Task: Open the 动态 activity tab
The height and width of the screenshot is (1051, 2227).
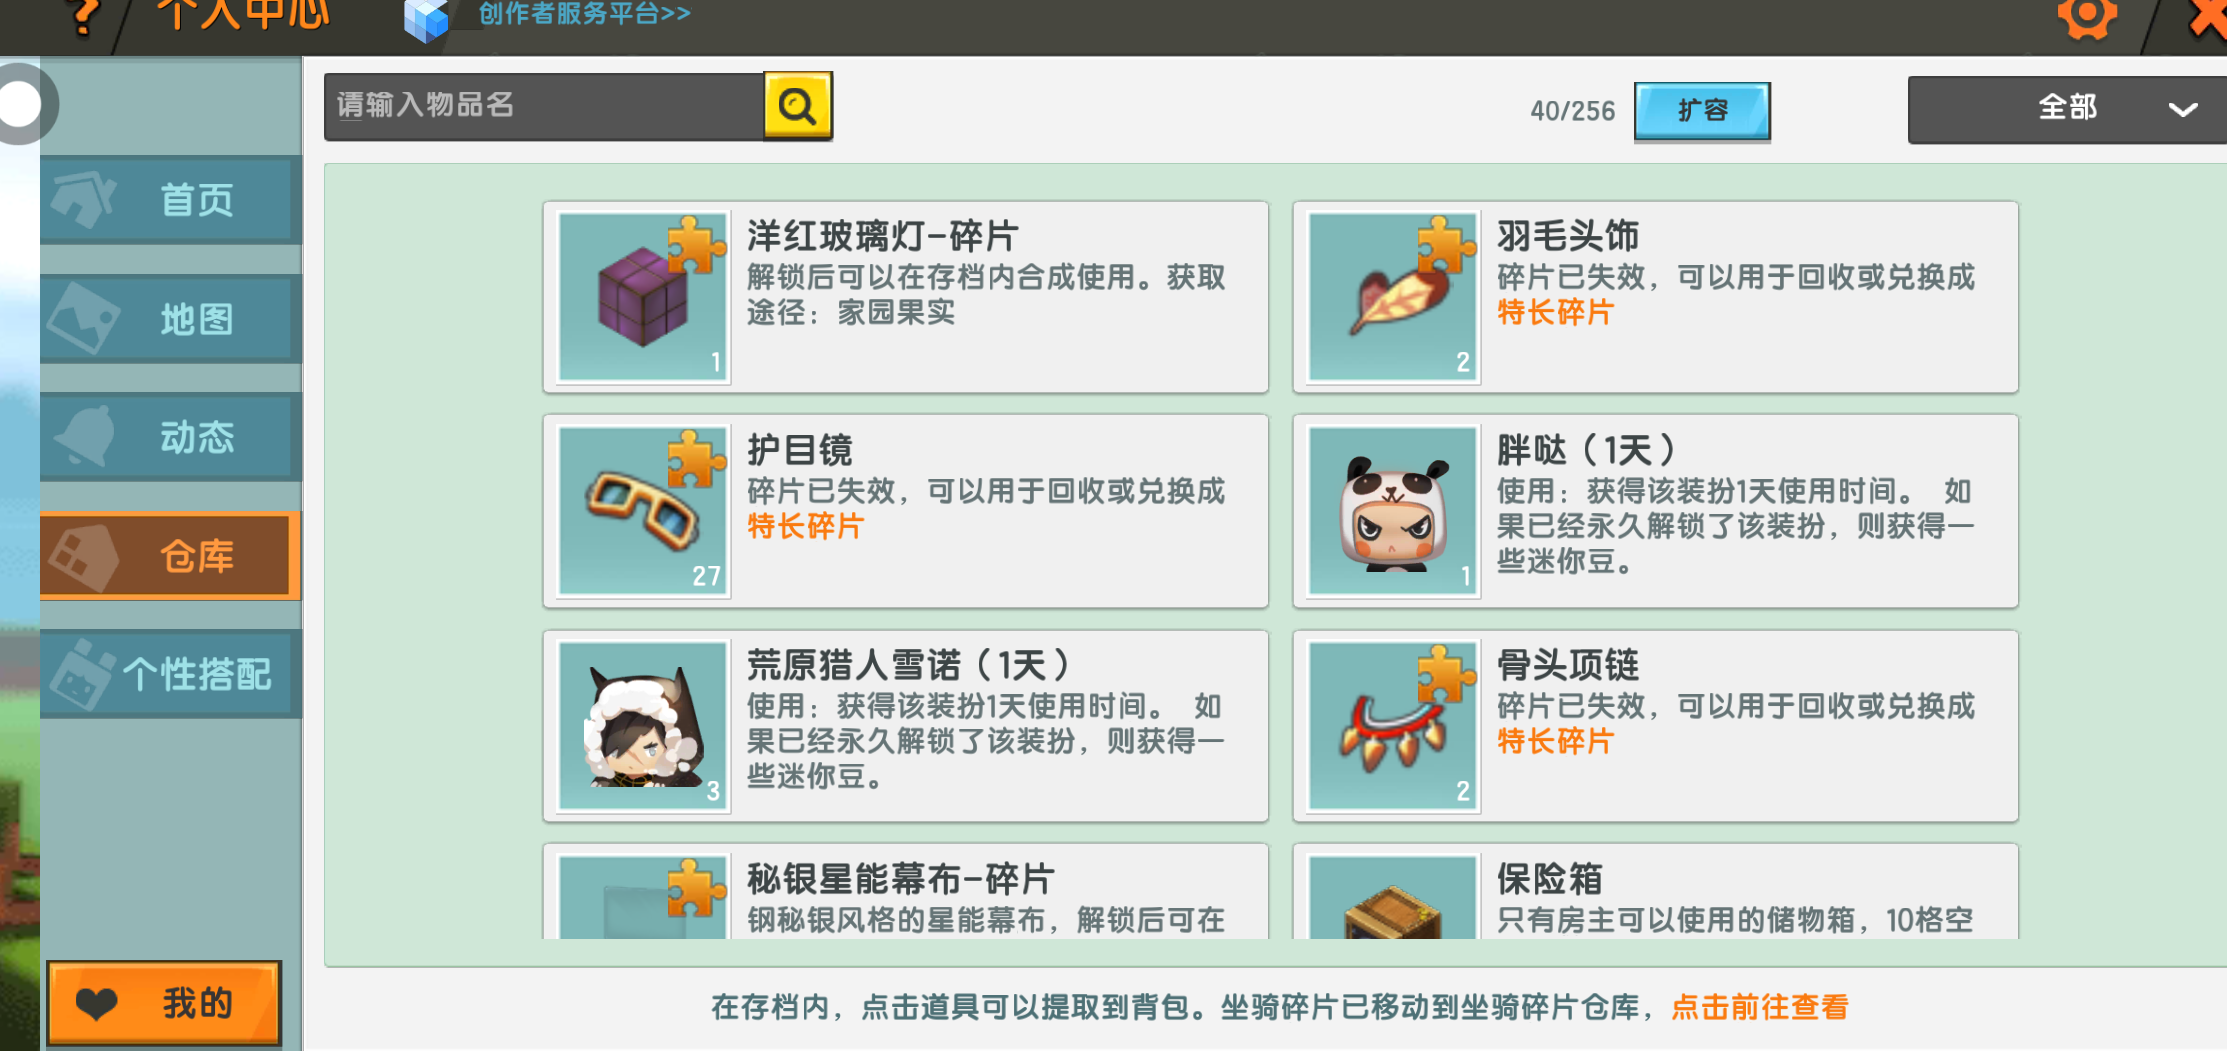Action: coord(170,437)
